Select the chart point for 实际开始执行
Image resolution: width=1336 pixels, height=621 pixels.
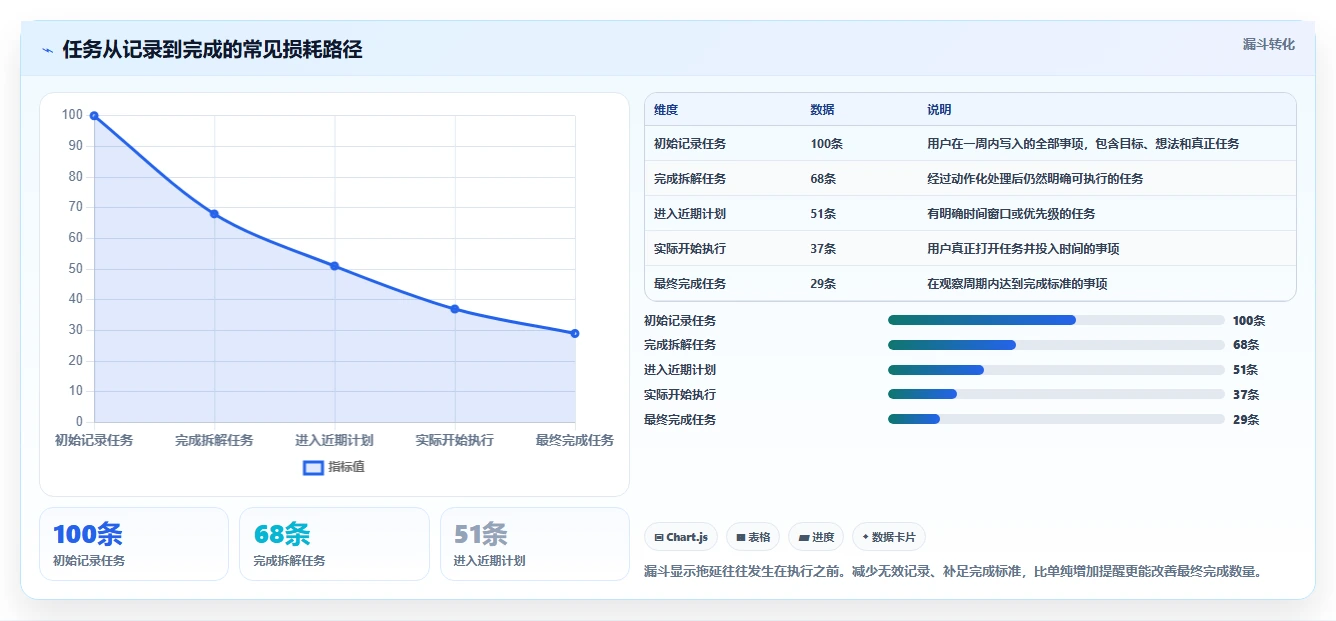(455, 309)
